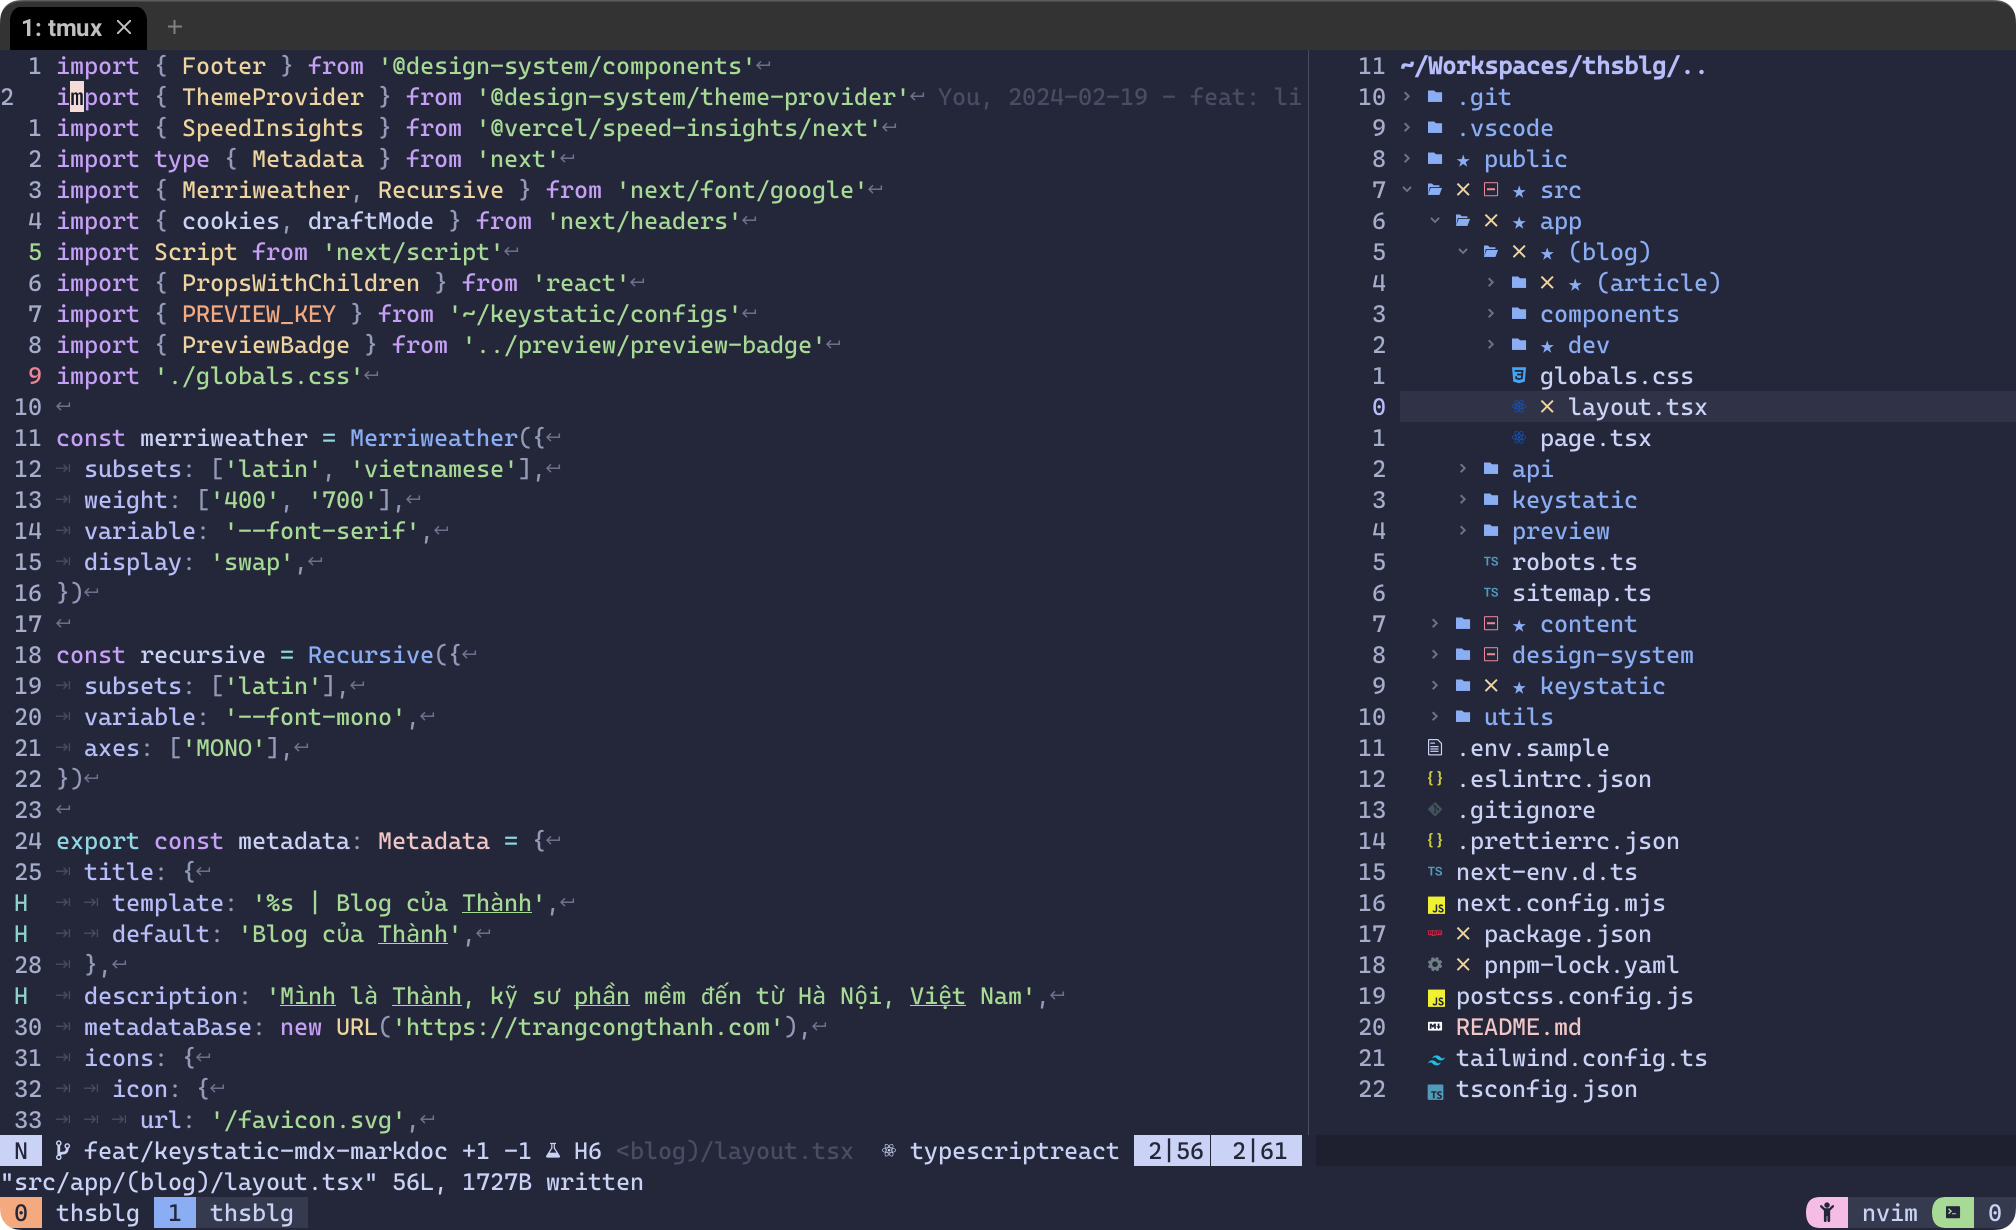Collapse the src folder chevron

coord(1407,190)
